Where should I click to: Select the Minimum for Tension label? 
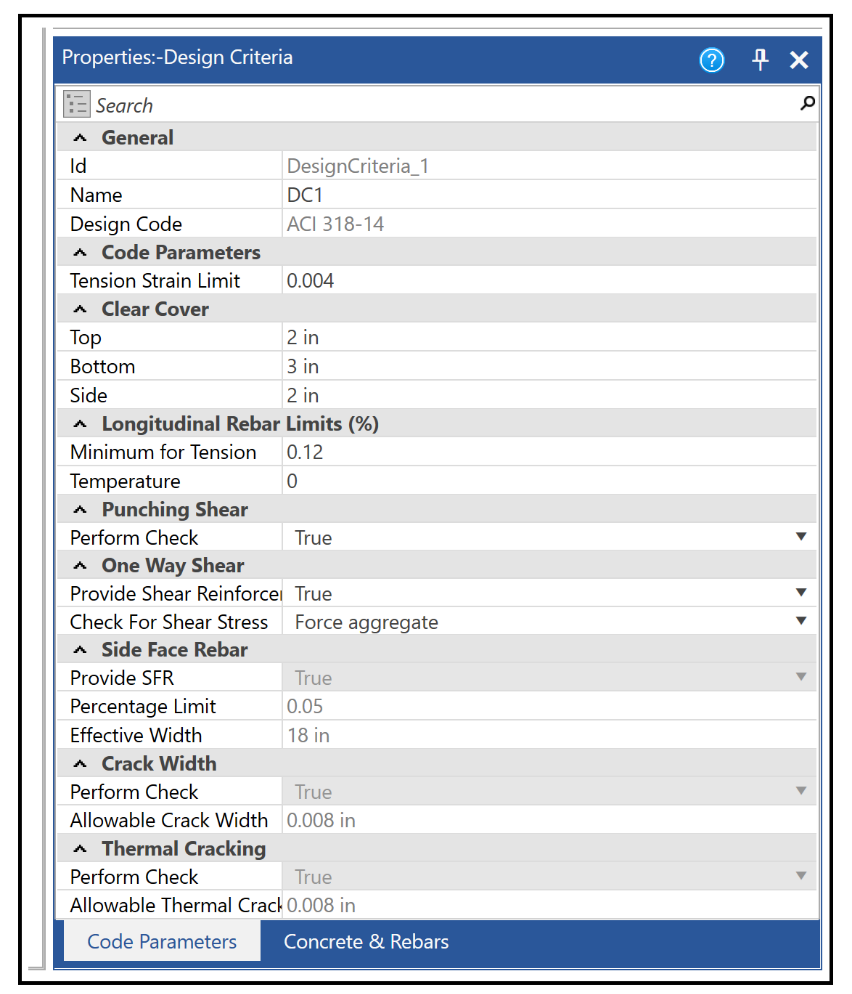point(163,452)
